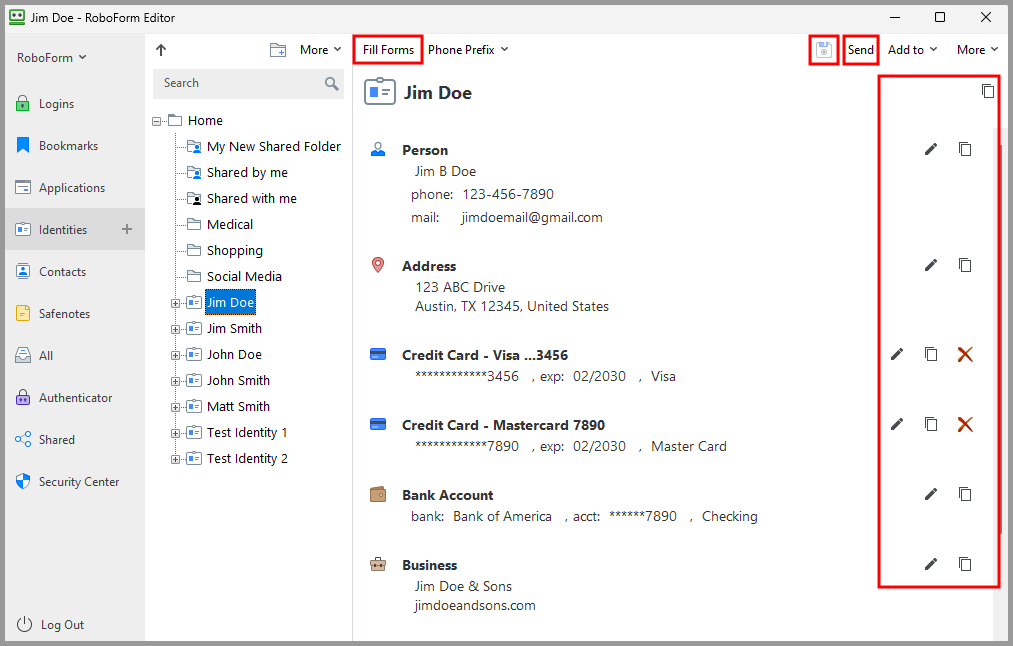The height and width of the screenshot is (646, 1013).
Task: Select Matt Smith identity
Action: coord(228,406)
